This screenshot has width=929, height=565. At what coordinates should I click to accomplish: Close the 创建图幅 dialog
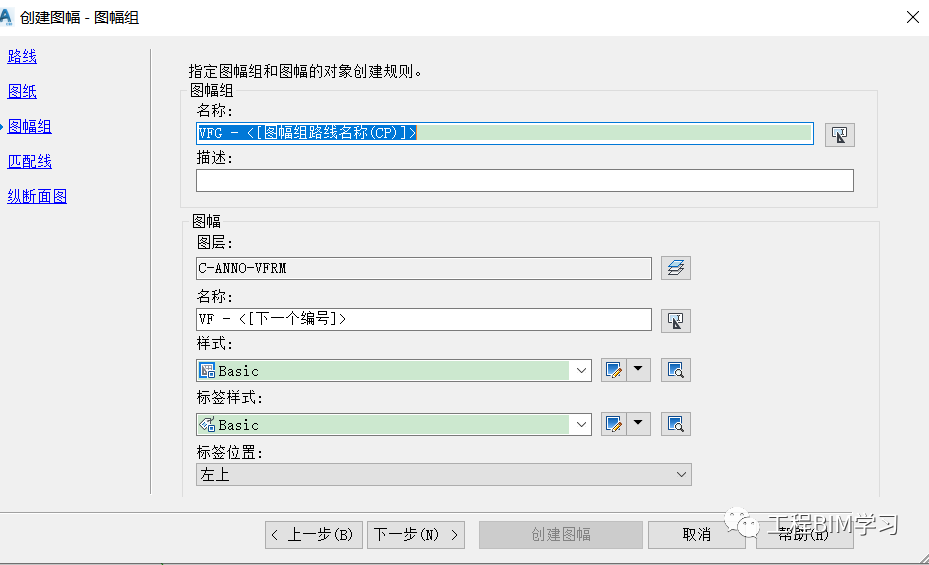coord(912,17)
